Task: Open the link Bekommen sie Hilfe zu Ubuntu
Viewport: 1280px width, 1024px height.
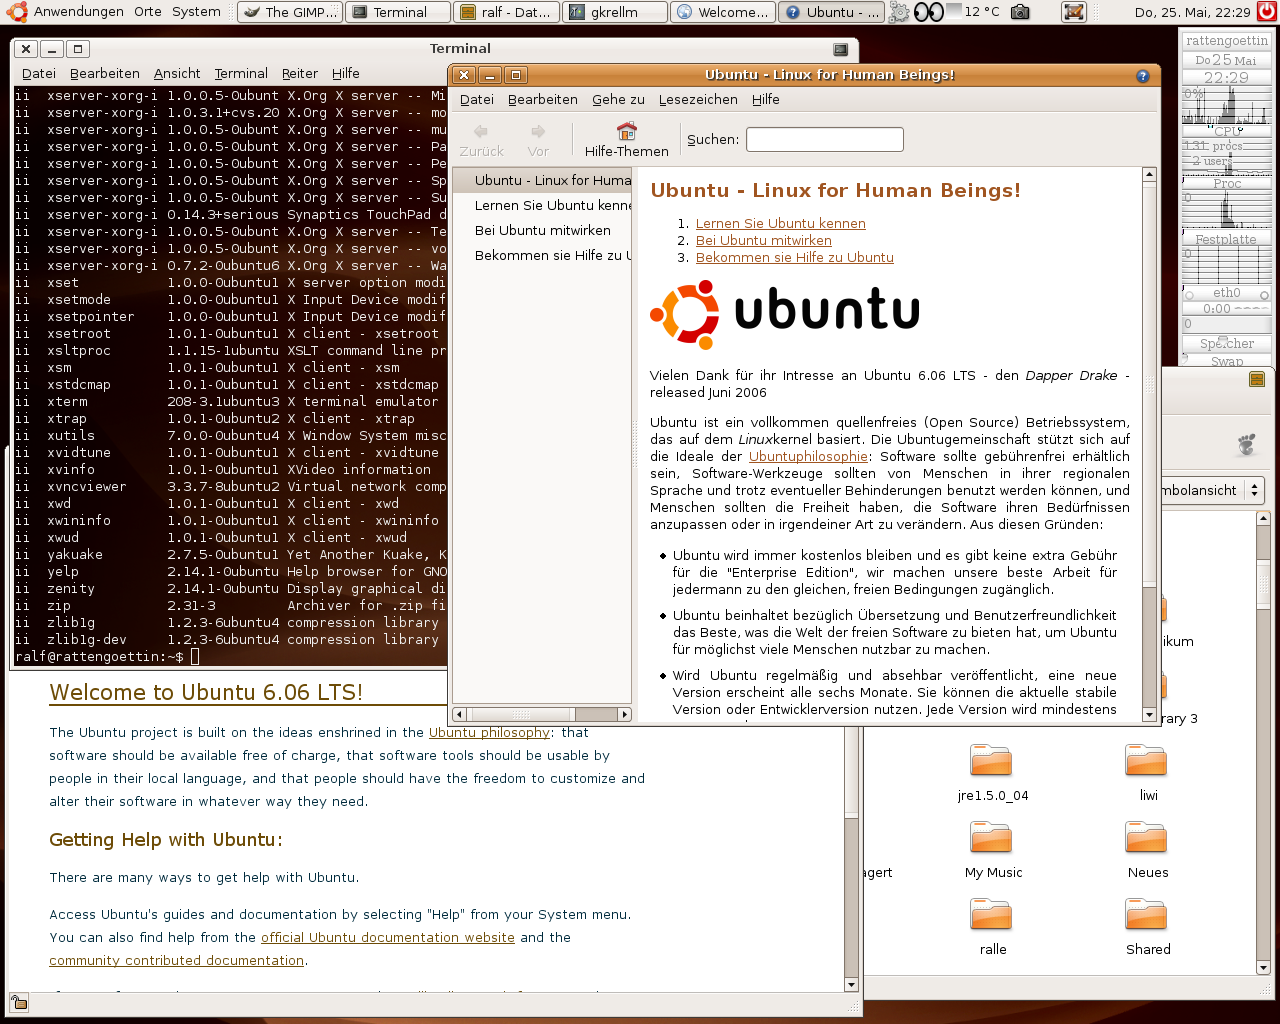Action: [795, 258]
